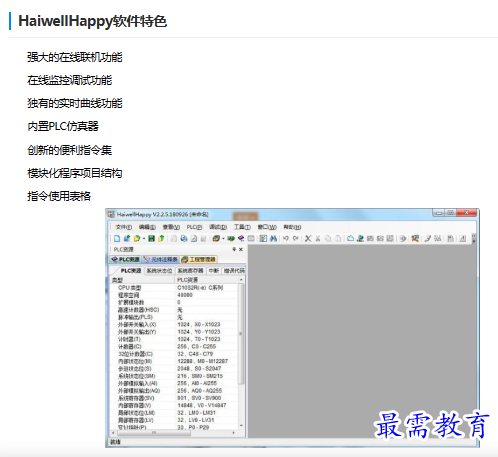Select the 系统状态位 sub-tab
This screenshot has height=457, width=498.
(159, 270)
